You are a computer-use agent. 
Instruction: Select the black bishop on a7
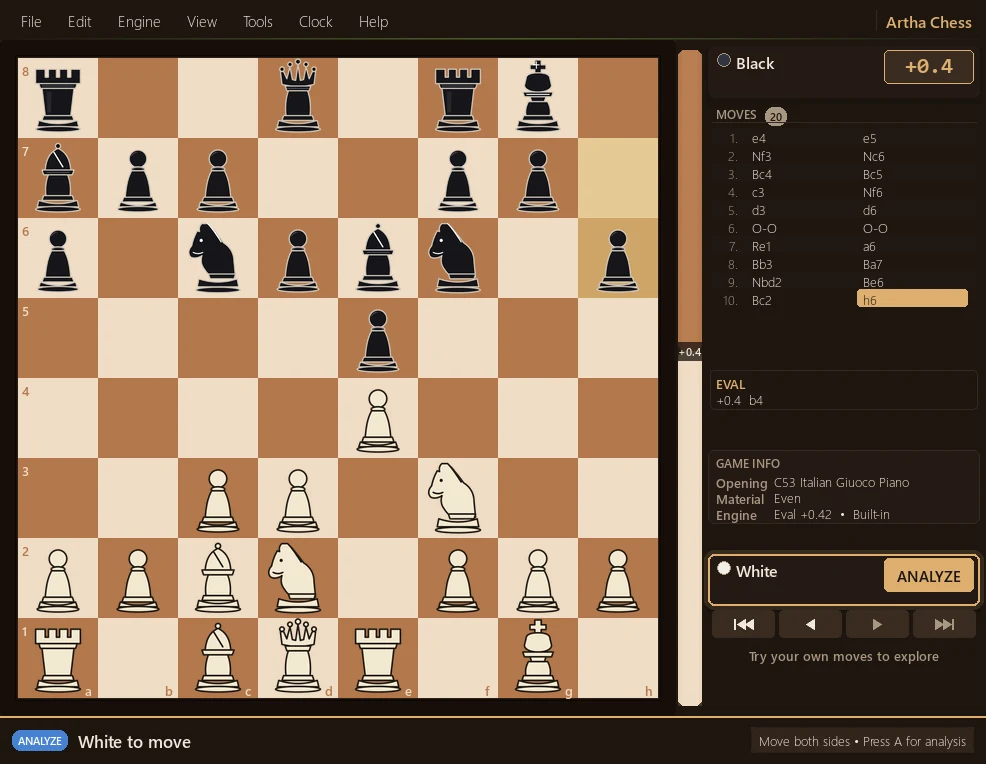(58, 177)
